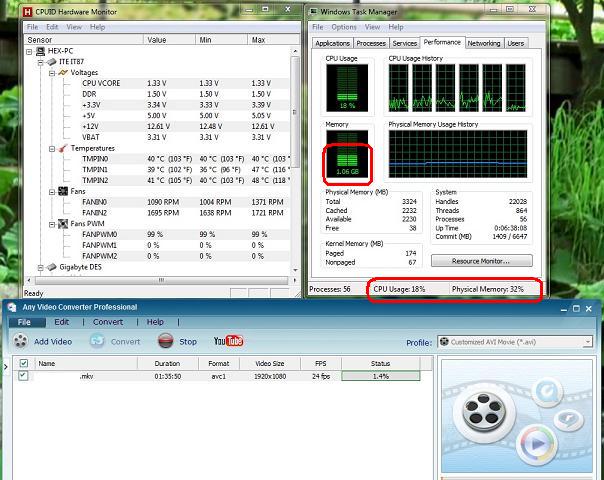Screen dimensions: 604x480
Task: Open Task Manager Options menu
Action: [344, 27]
